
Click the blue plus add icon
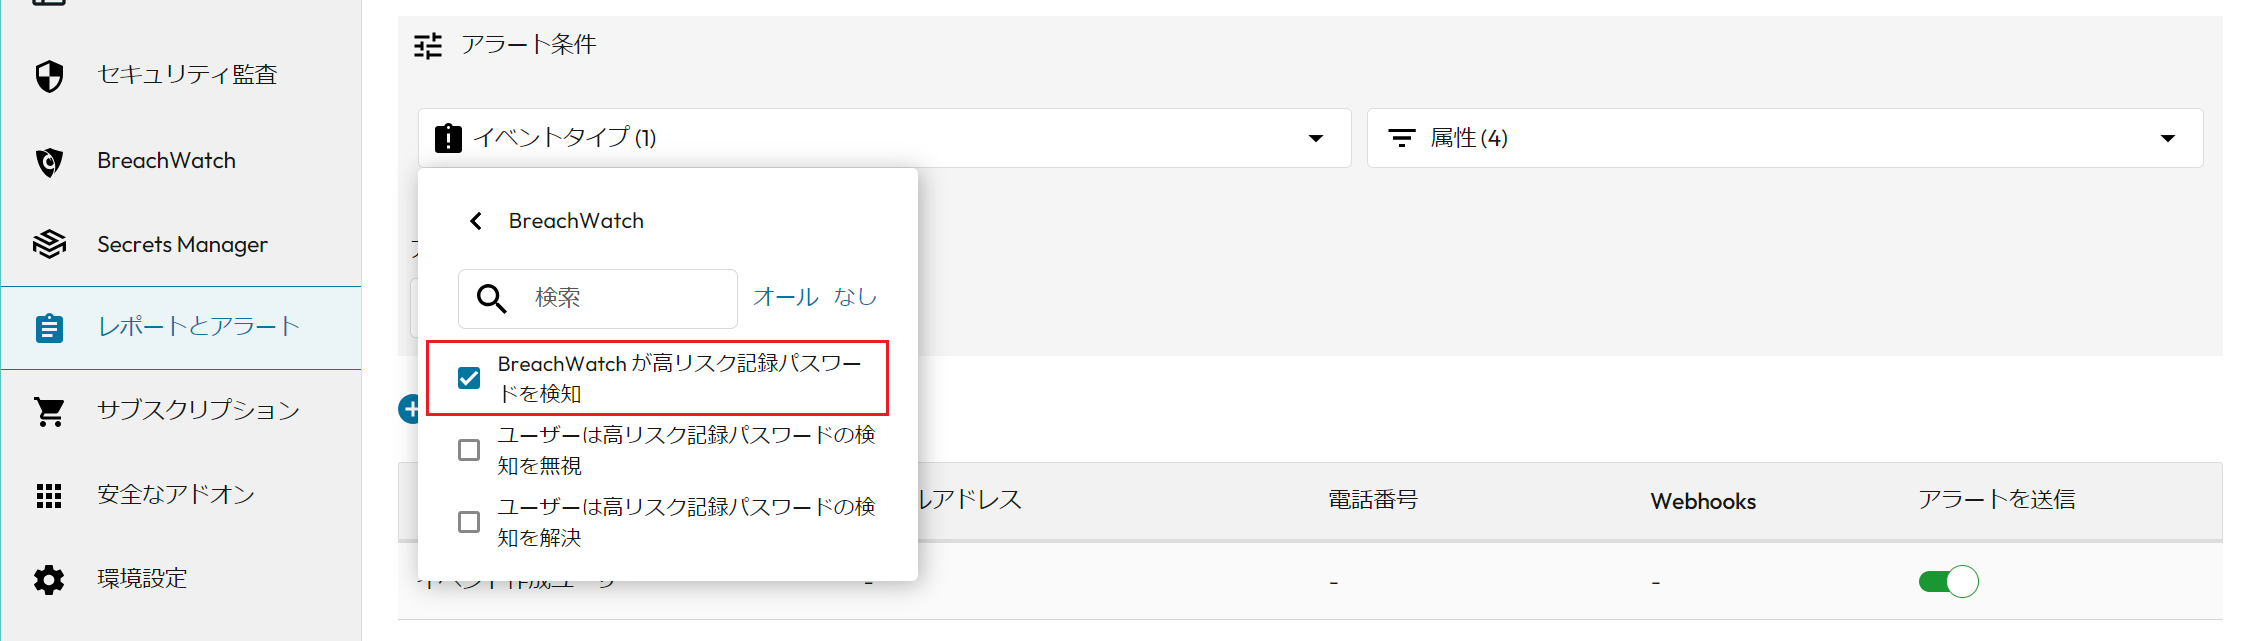409,409
